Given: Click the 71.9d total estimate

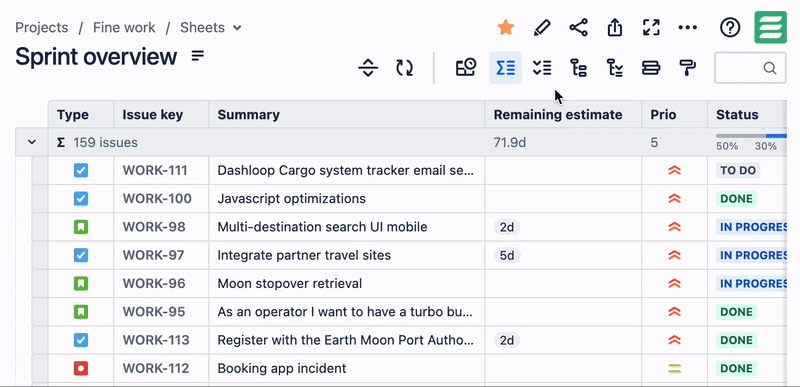Looking at the screenshot, I should 510,142.
